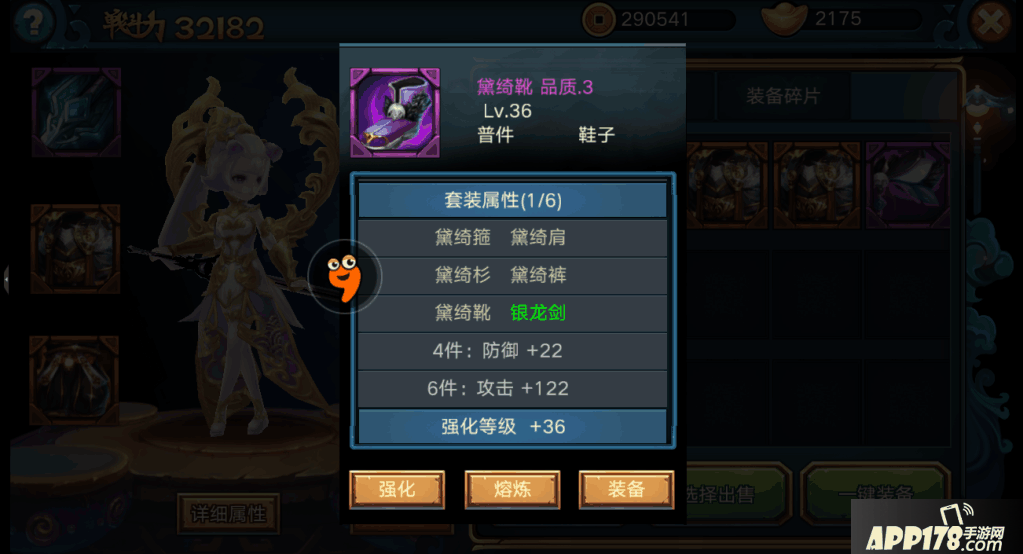Select the middle-left equipped armor slot
The height and width of the screenshot is (554, 1023).
[76, 249]
